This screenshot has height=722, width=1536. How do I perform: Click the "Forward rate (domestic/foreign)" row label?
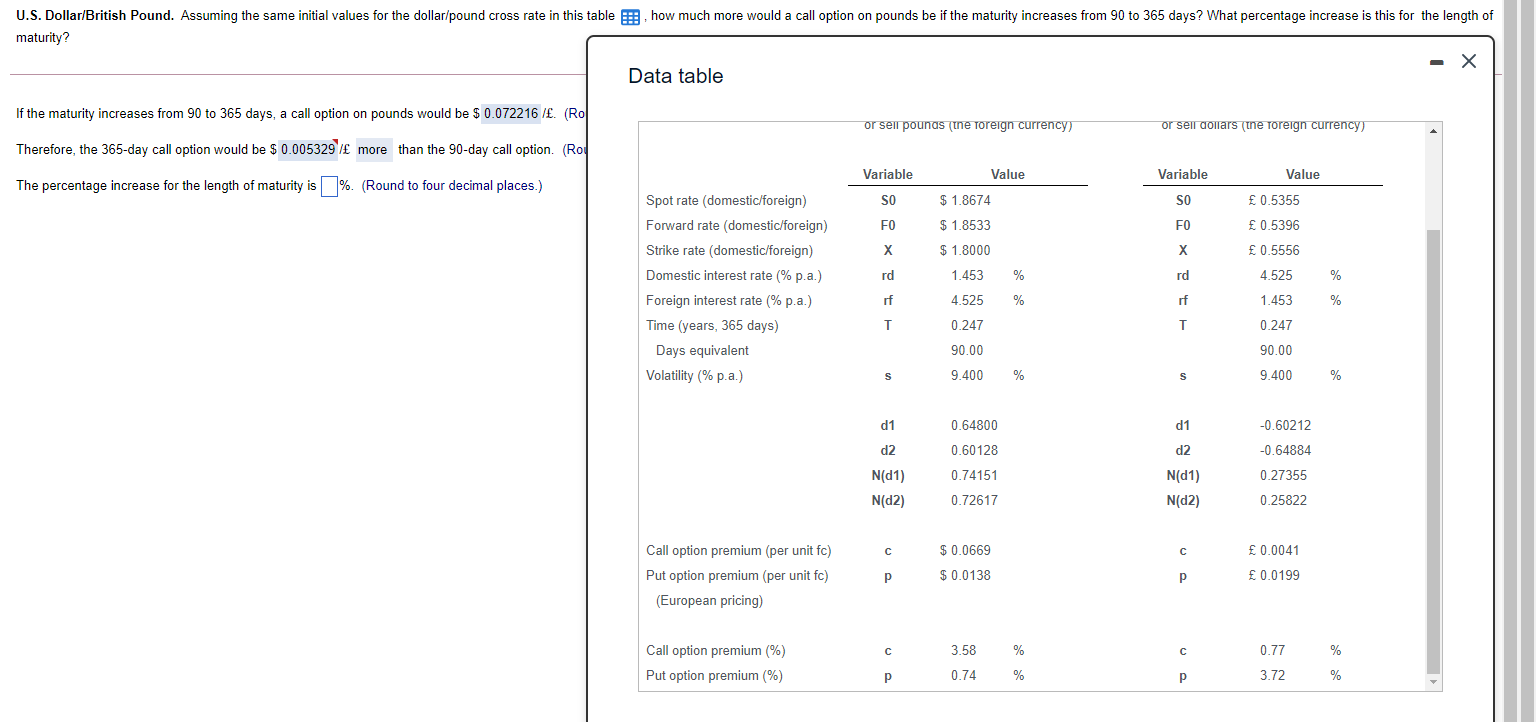point(737,226)
